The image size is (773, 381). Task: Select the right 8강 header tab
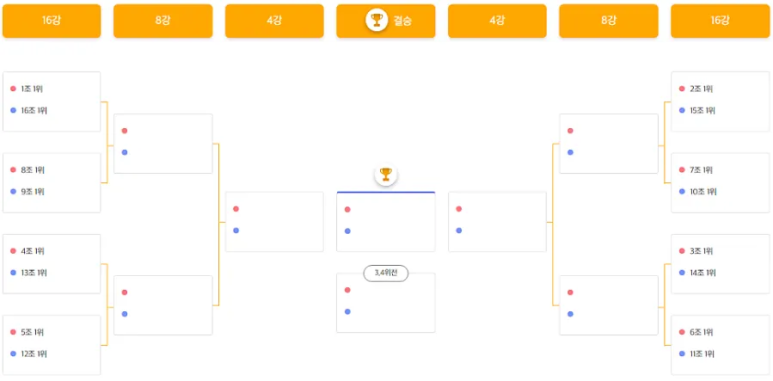pyautogui.click(x=608, y=21)
